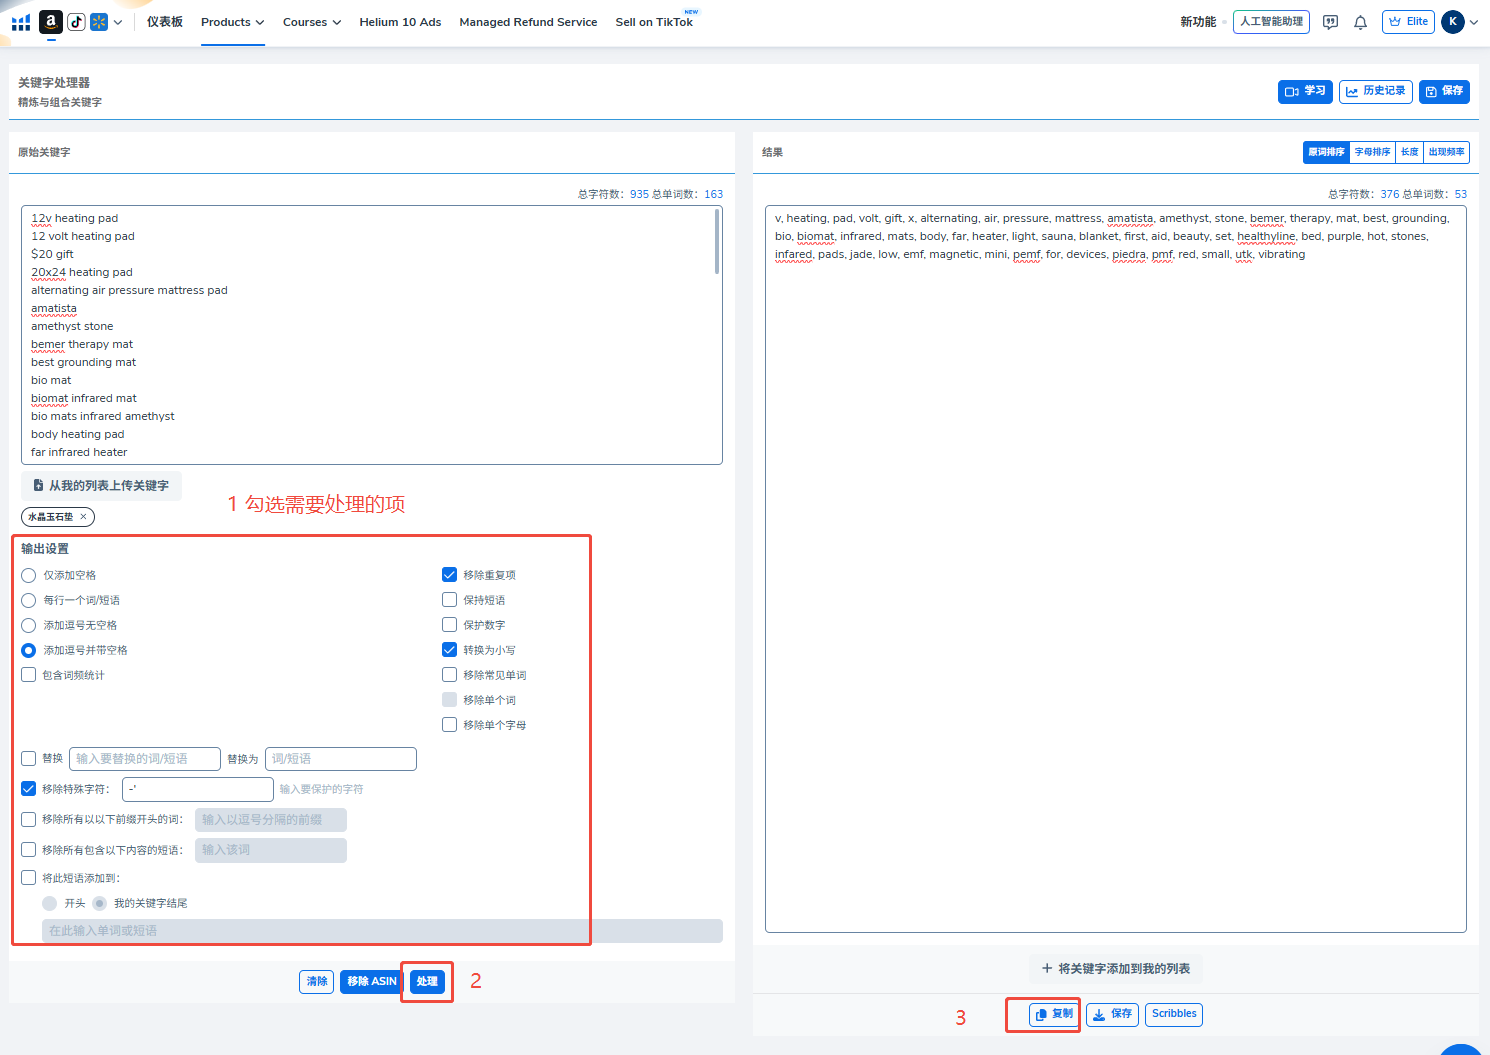Viewport: 1490px width, 1055px height.
Task: Expand the Courses dropdown menu
Action: (311, 22)
